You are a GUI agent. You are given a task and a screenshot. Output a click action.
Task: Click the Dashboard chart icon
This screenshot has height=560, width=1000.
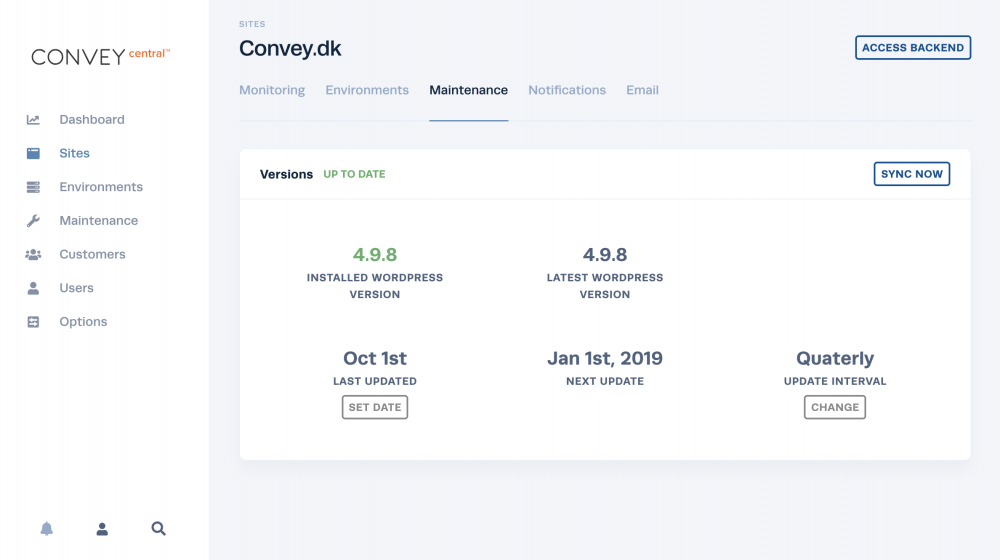pos(33,120)
